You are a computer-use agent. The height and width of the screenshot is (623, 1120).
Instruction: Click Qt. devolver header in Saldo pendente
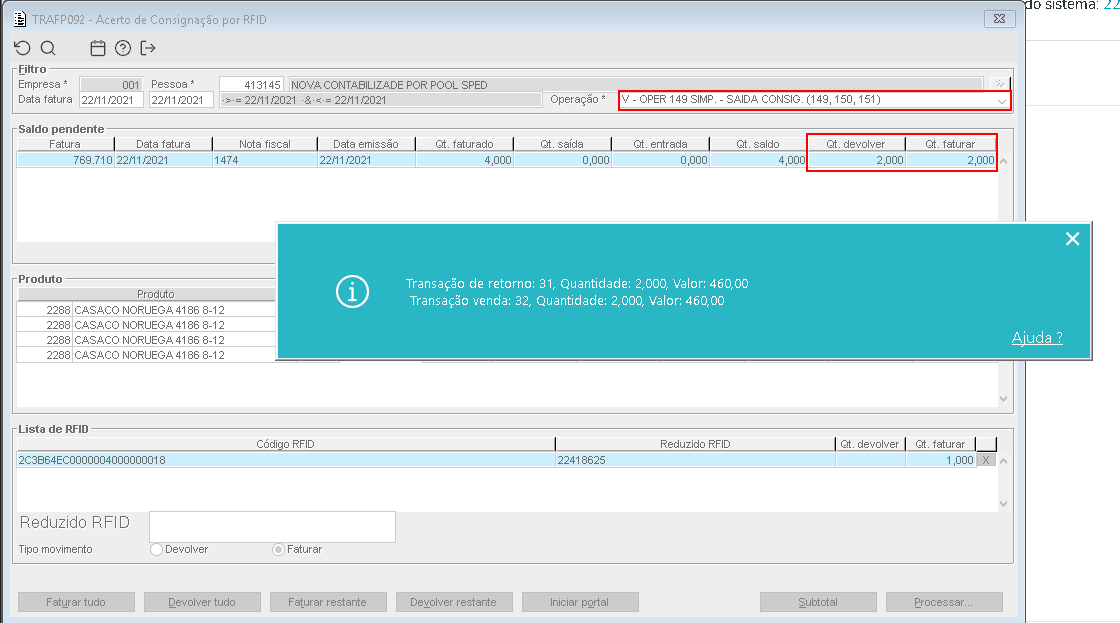click(856, 144)
